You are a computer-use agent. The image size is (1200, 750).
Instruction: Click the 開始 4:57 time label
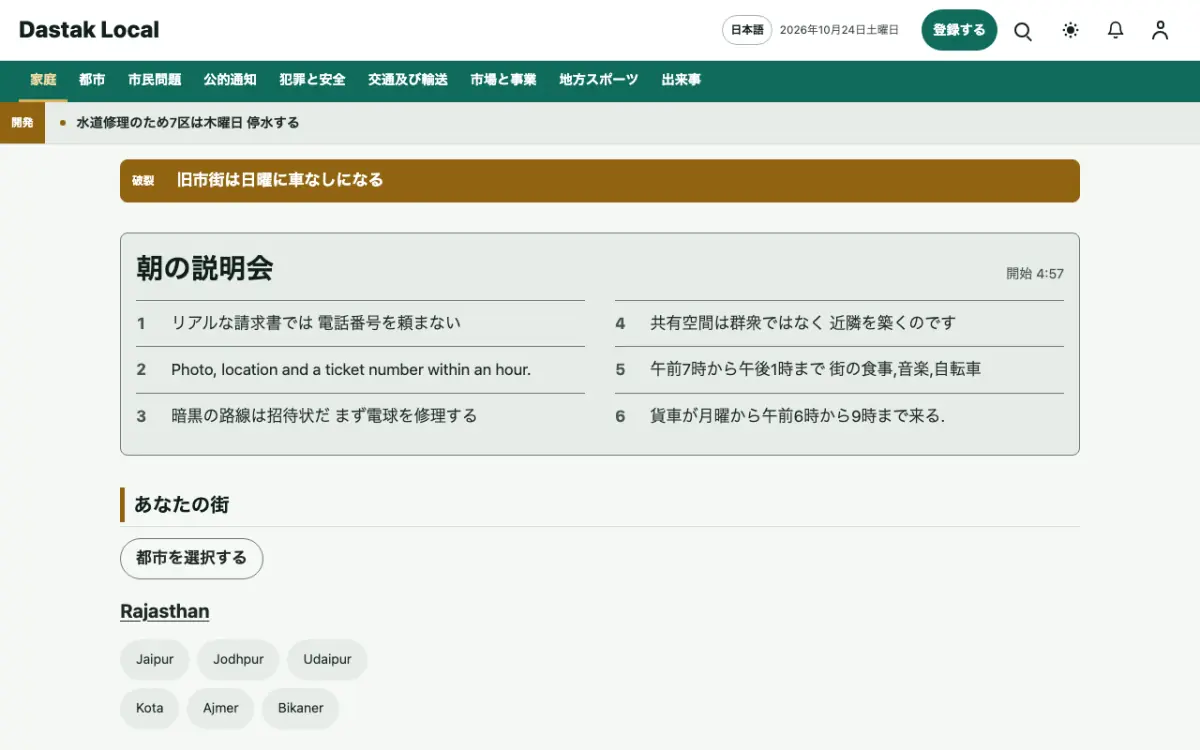click(1035, 273)
